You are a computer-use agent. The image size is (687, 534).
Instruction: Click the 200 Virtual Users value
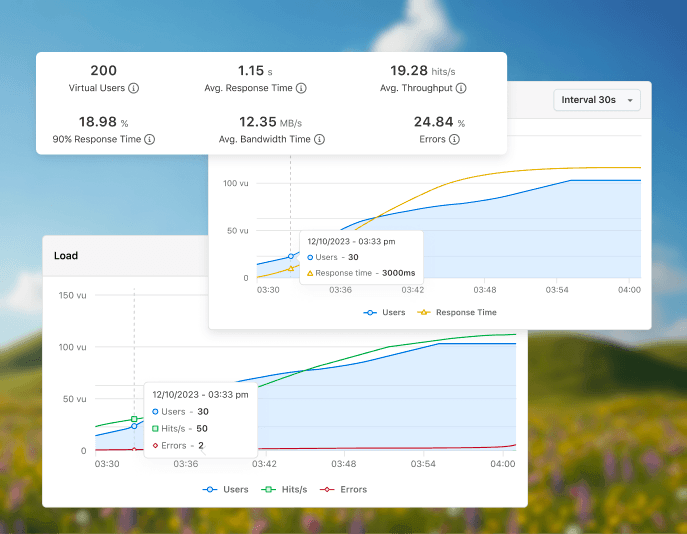click(103, 71)
